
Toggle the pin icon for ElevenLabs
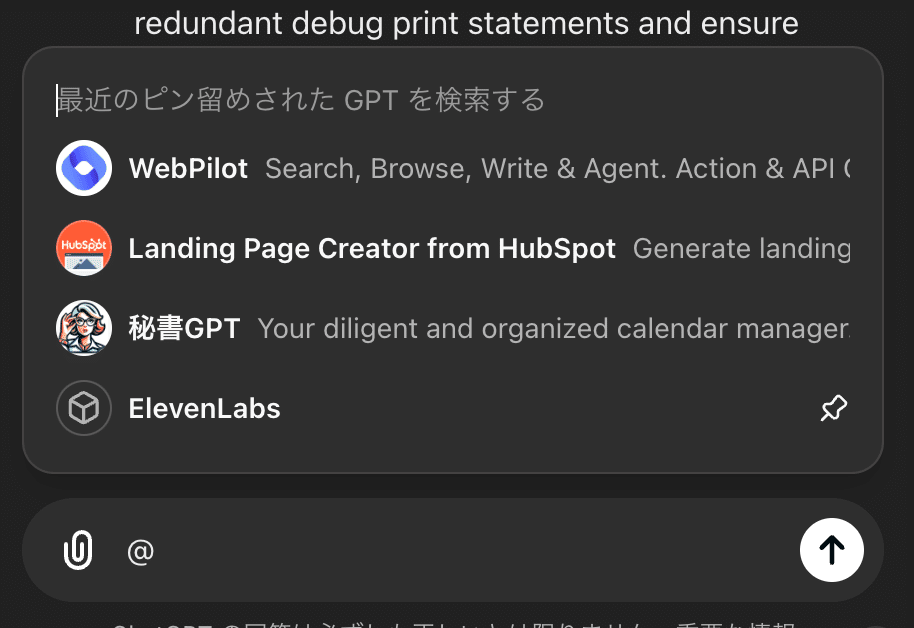click(833, 408)
